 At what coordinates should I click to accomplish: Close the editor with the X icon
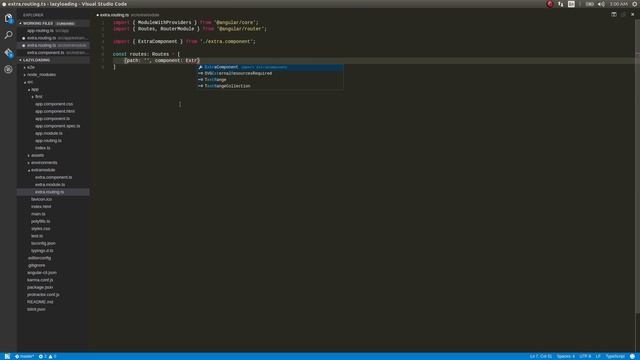click(x=633, y=14)
